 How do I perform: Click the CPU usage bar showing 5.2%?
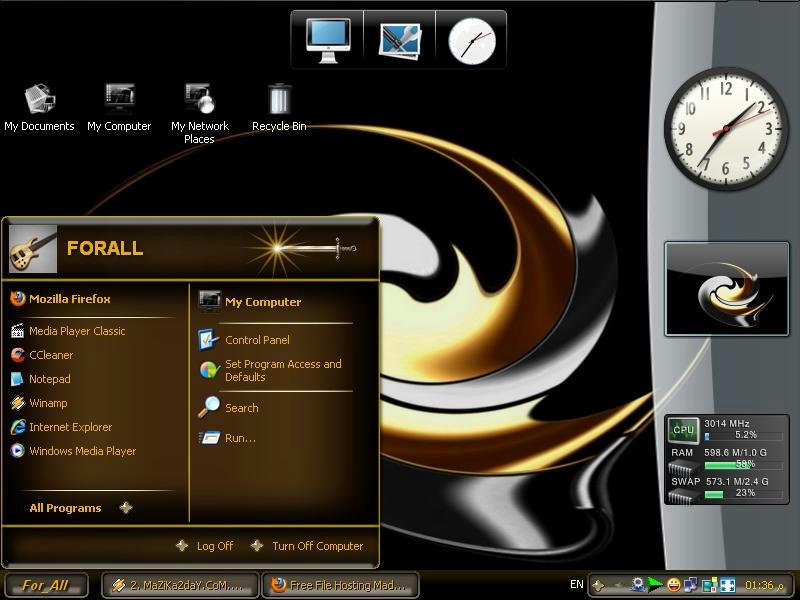click(743, 436)
